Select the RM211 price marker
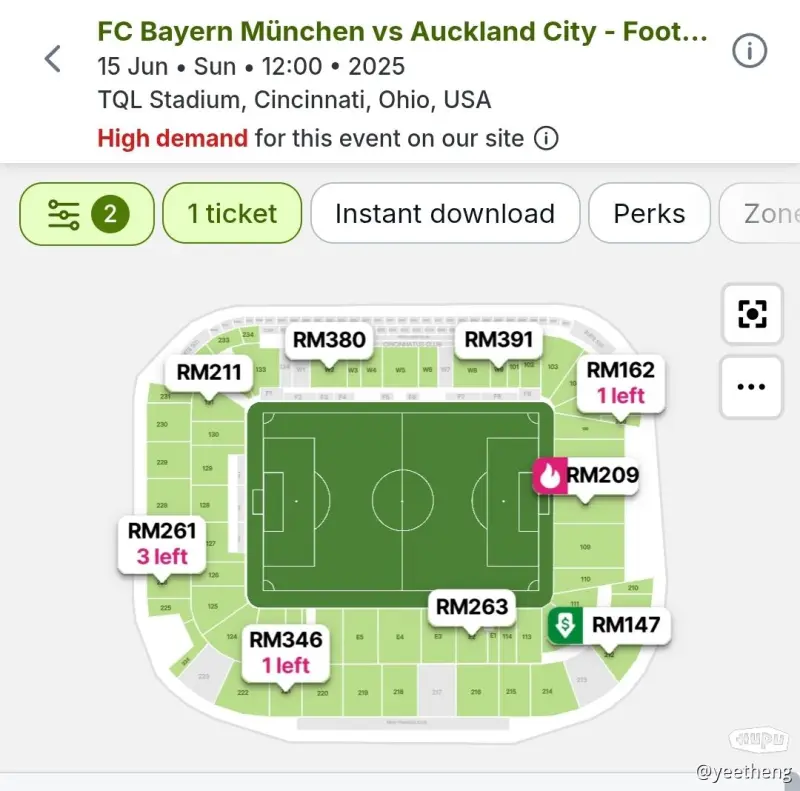 pyautogui.click(x=209, y=373)
